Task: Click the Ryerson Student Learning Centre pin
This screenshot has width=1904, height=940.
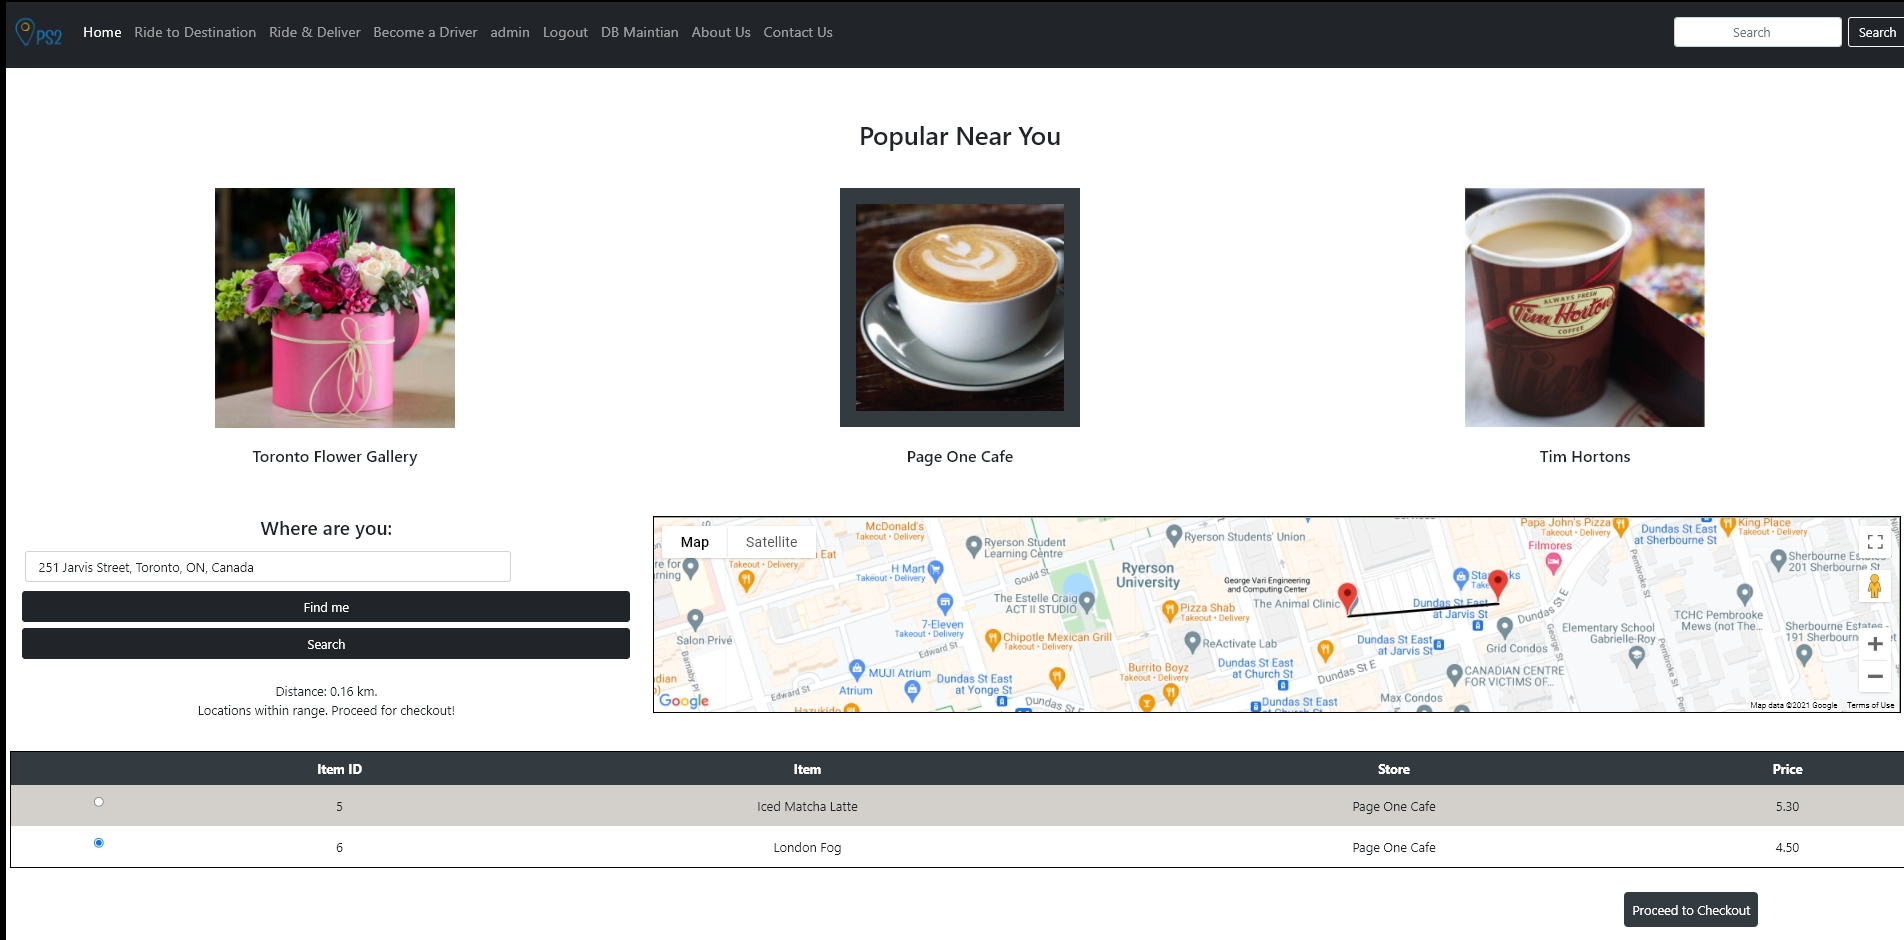Action: [973, 546]
